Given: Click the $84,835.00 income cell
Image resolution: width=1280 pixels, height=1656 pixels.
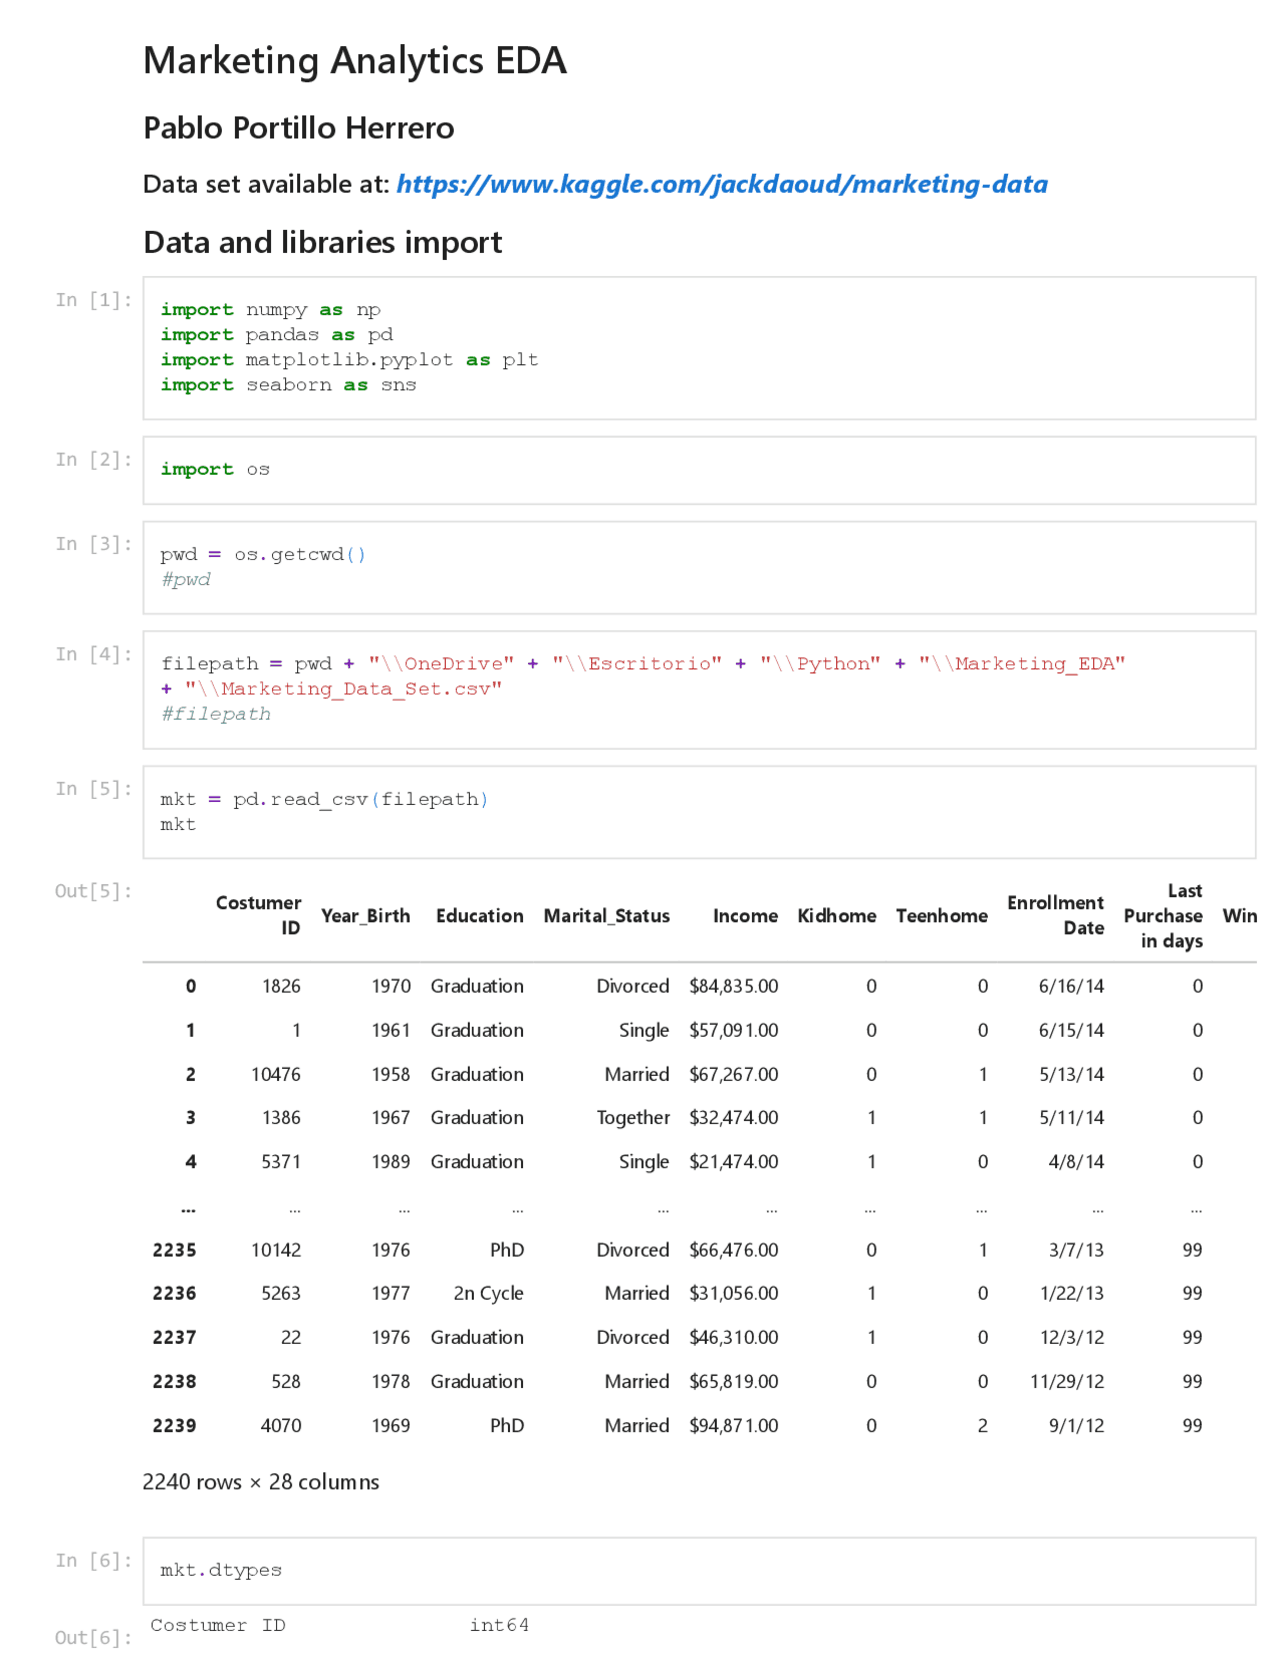Looking at the screenshot, I should (733, 986).
